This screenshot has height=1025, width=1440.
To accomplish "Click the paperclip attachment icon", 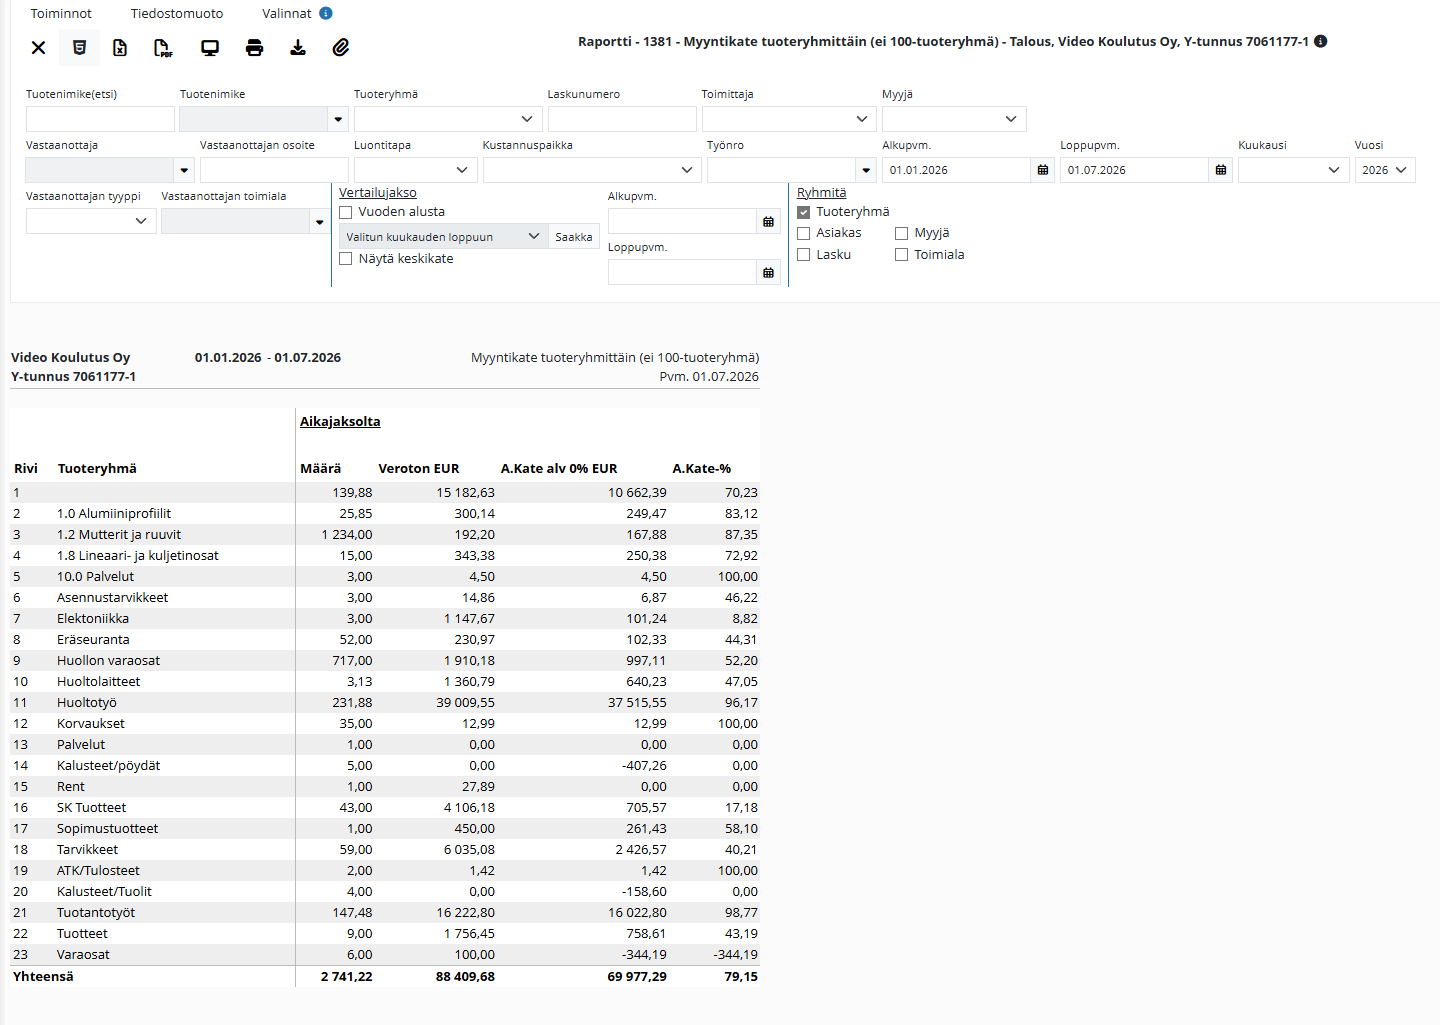I will [x=341, y=47].
